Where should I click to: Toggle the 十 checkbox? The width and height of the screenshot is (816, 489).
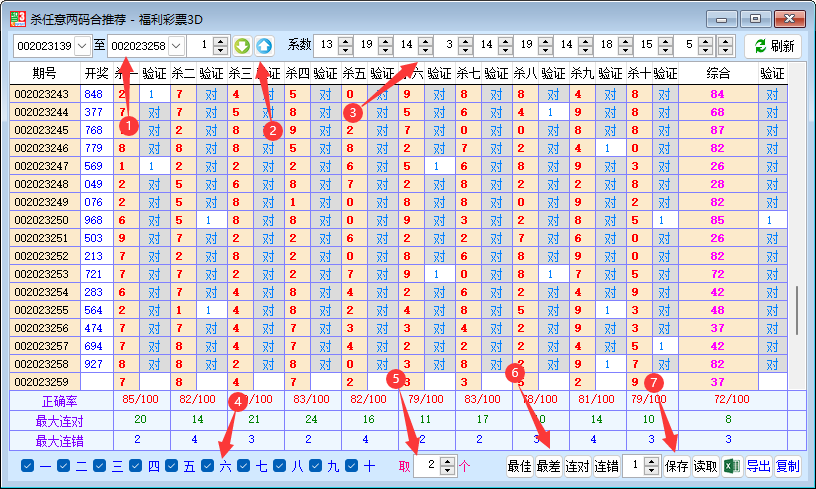tap(352, 466)
